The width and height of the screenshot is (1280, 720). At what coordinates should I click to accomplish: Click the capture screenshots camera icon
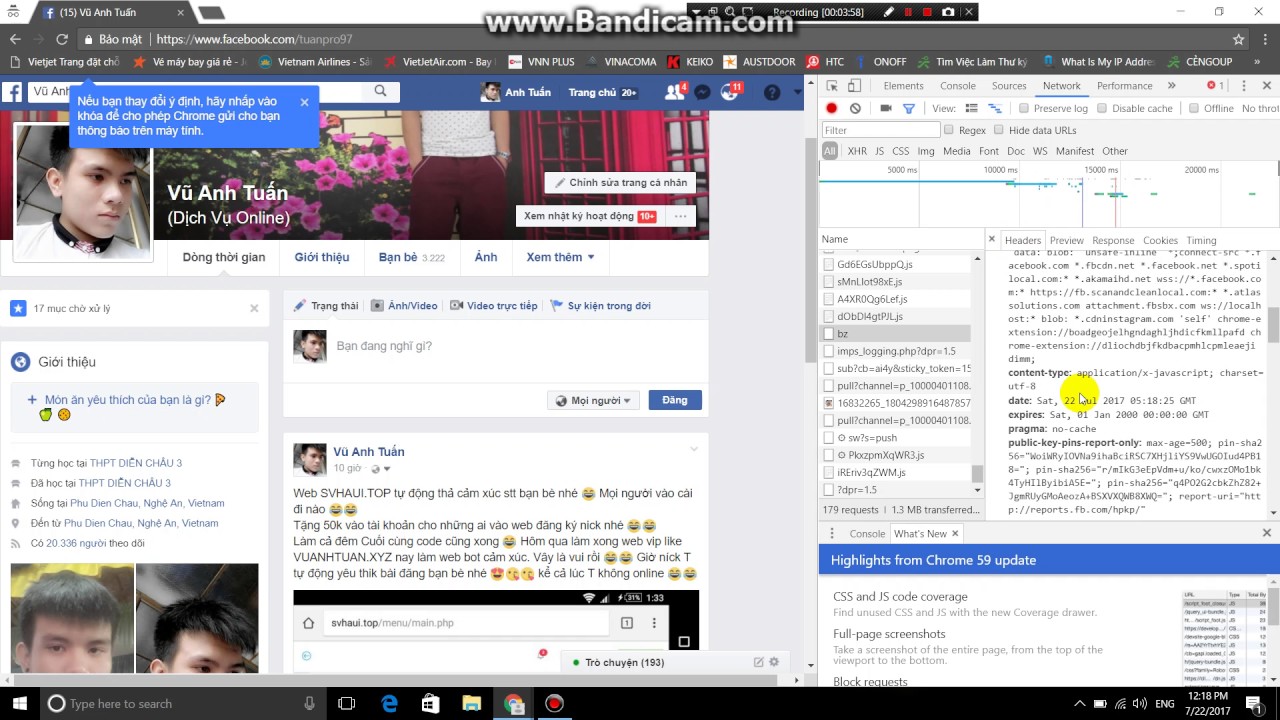[x=885, y=108]
